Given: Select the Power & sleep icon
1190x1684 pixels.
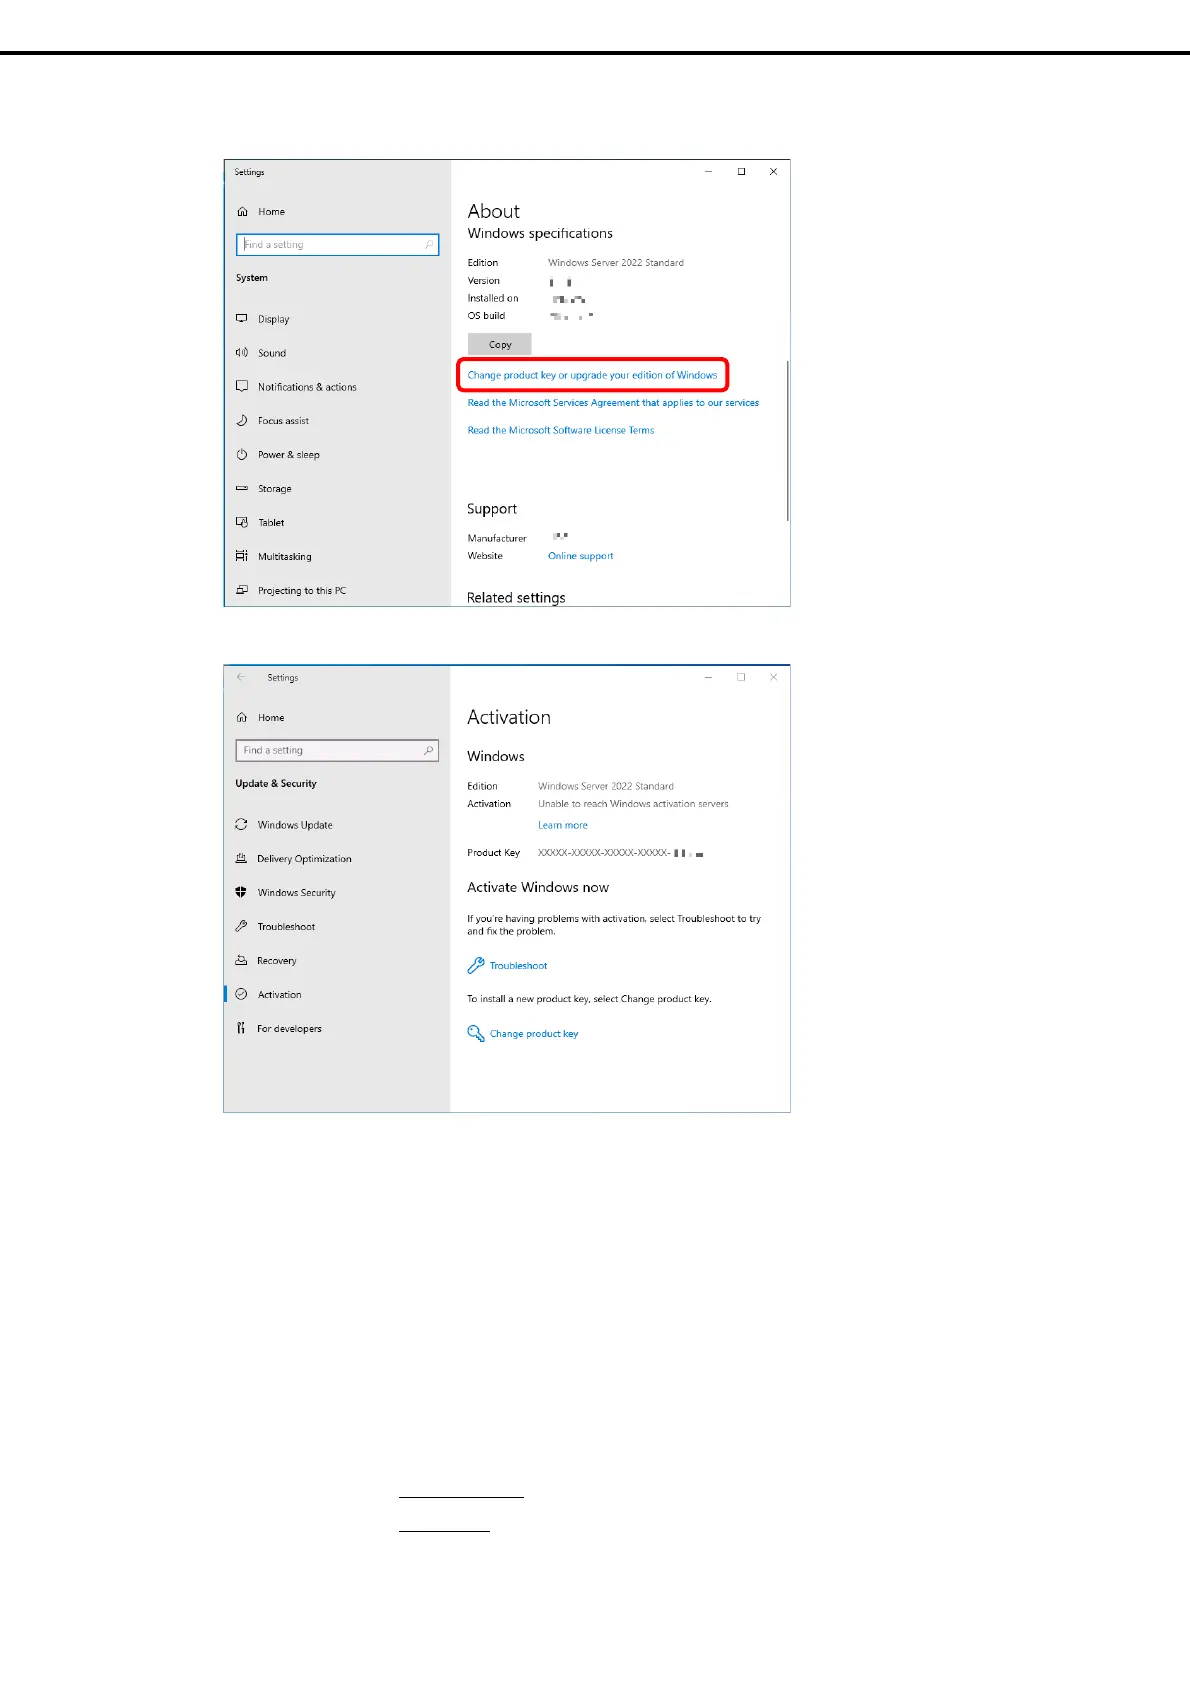Looking at the screenshot, I should (x=242, y=455).
